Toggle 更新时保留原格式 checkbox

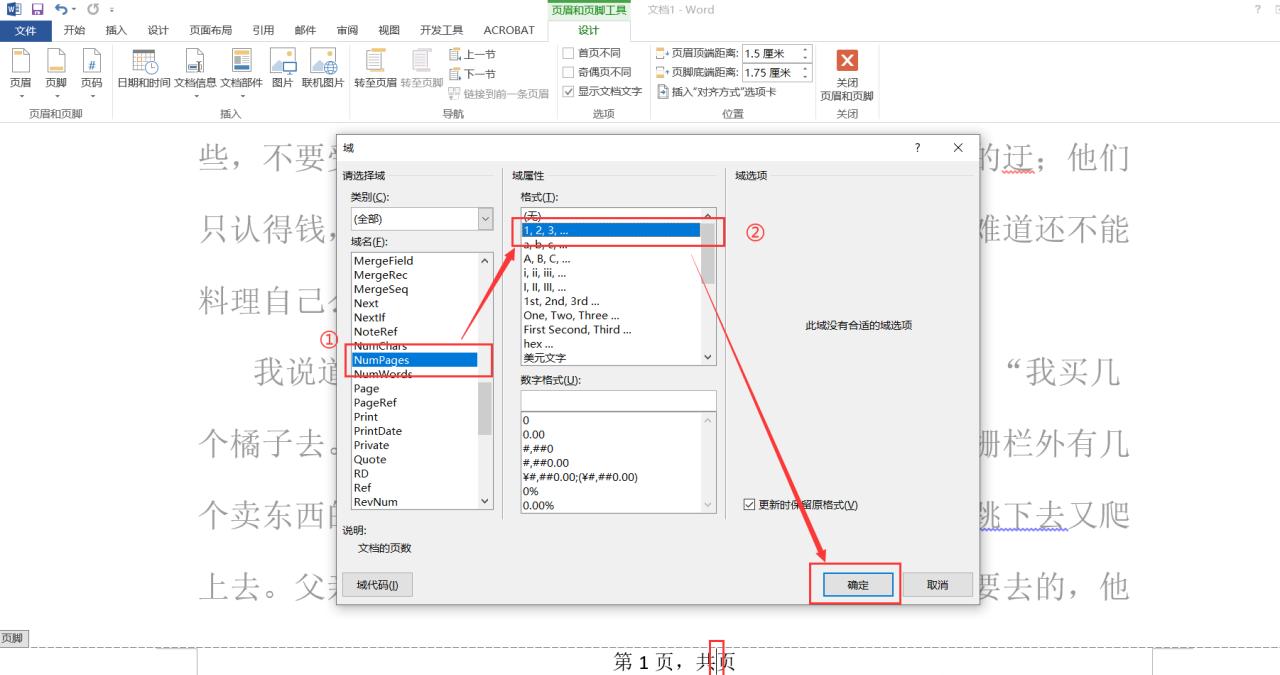749,505
